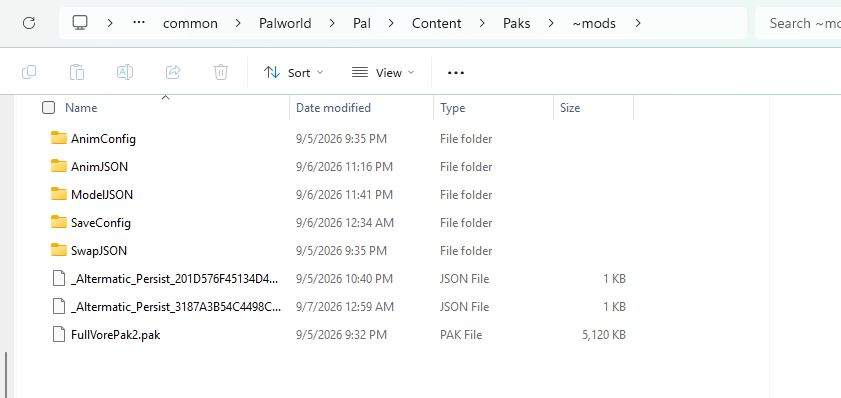Screen dimensions: 841x398
Task: Navigate to Content in the address bar
Action: click(x=437, y=24)
